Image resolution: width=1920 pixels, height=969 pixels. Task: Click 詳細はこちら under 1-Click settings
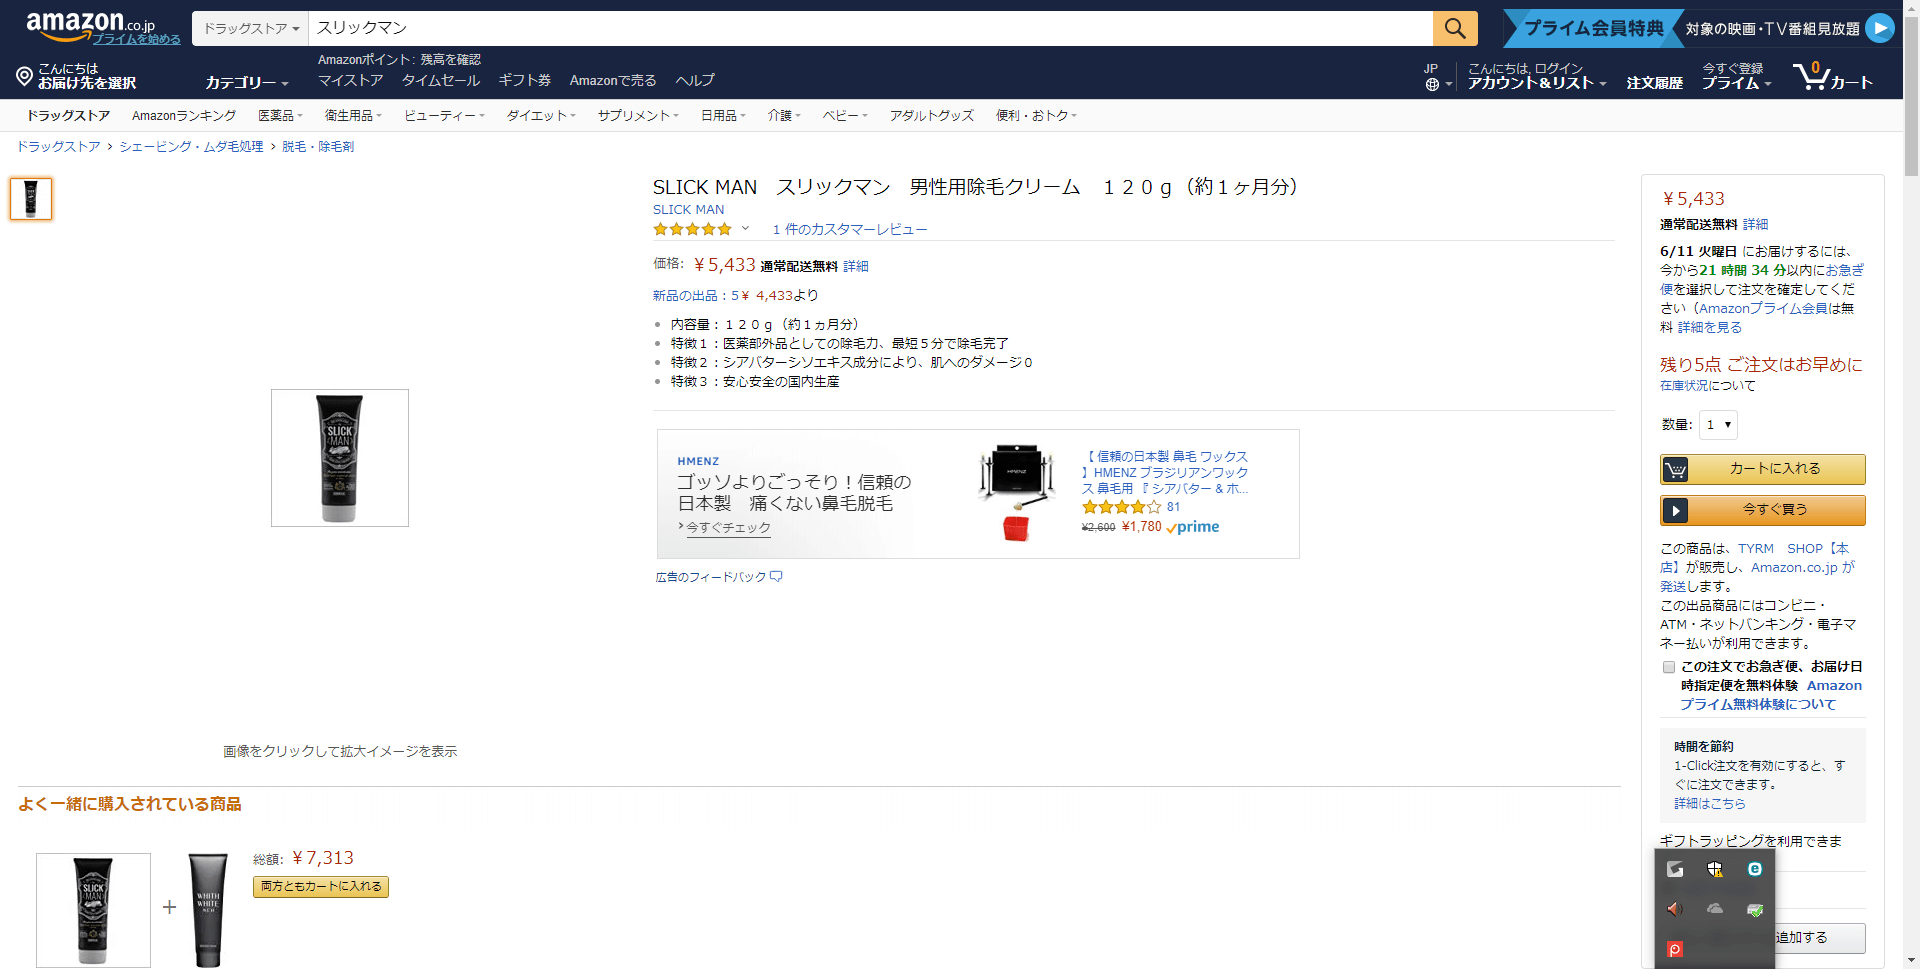tap(1709, 803)
